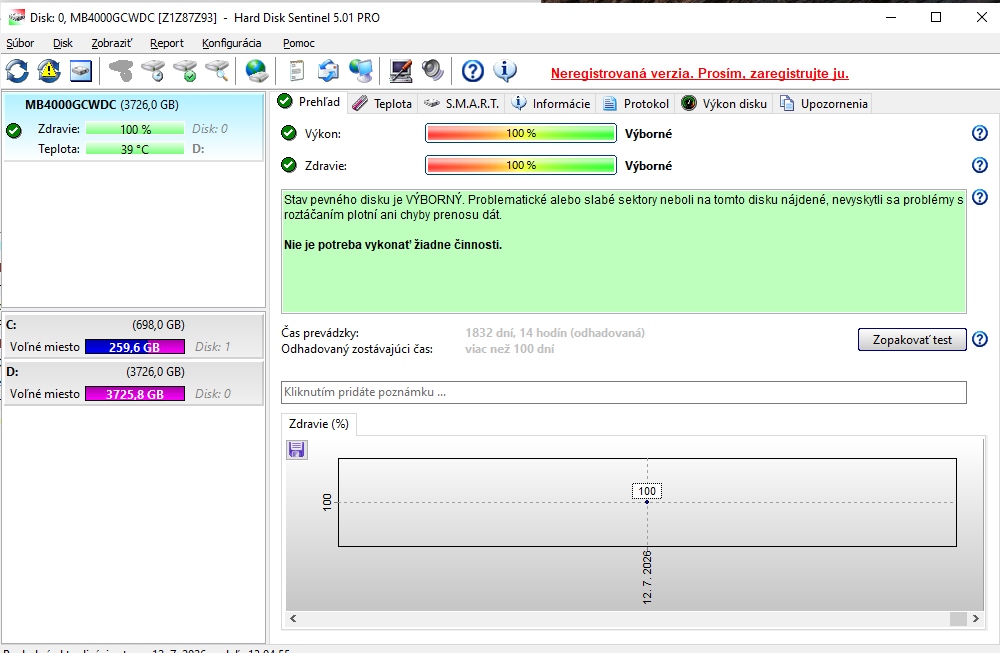Click the question mark help toolbar icon
Image resolution: width=1000 pixels, height=653 pixels.
pos(473,71)
